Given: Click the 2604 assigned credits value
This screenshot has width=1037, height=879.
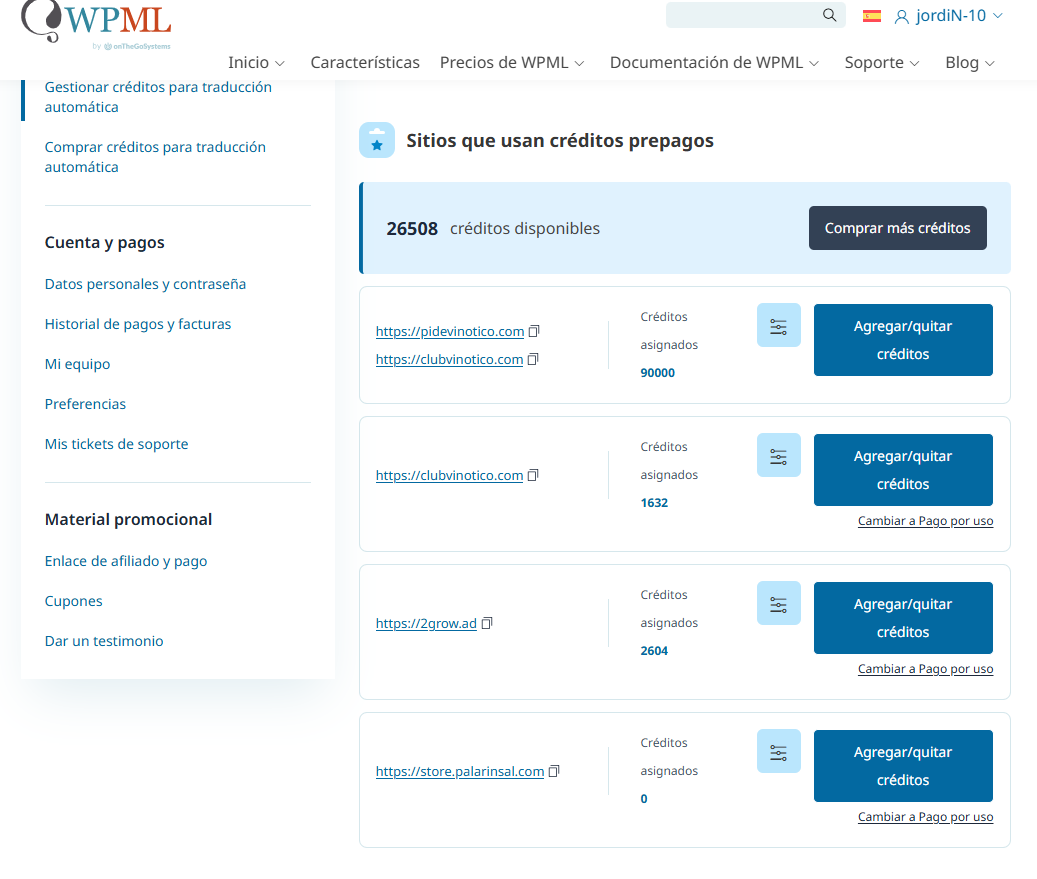Looking at the screenshot, I should (x=654, y=651).
